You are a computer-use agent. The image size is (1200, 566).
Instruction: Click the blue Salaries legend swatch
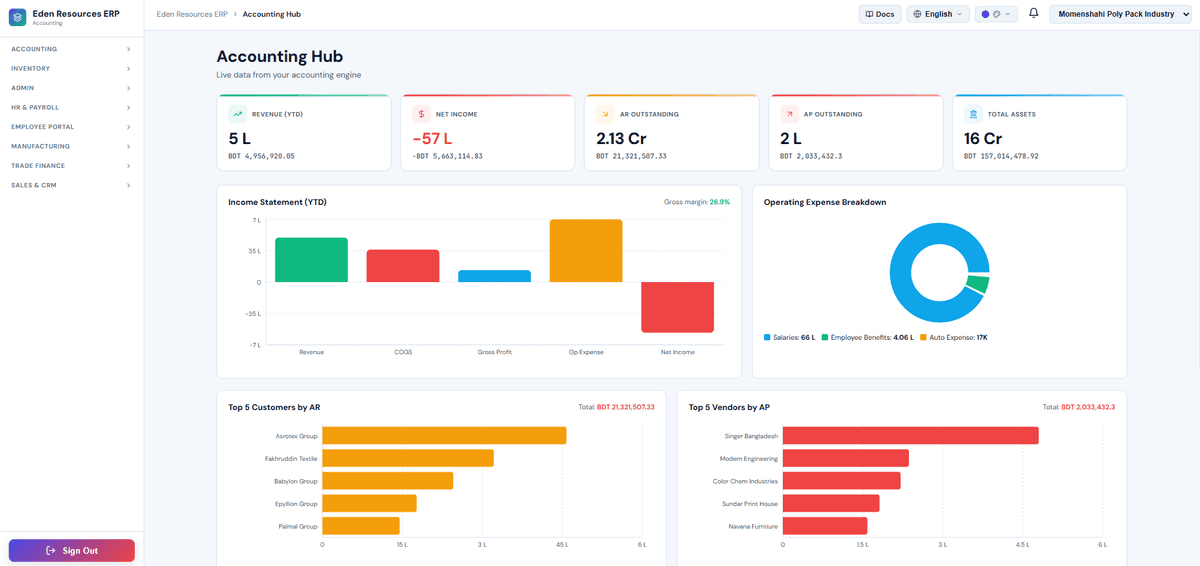tap(767, 338)
